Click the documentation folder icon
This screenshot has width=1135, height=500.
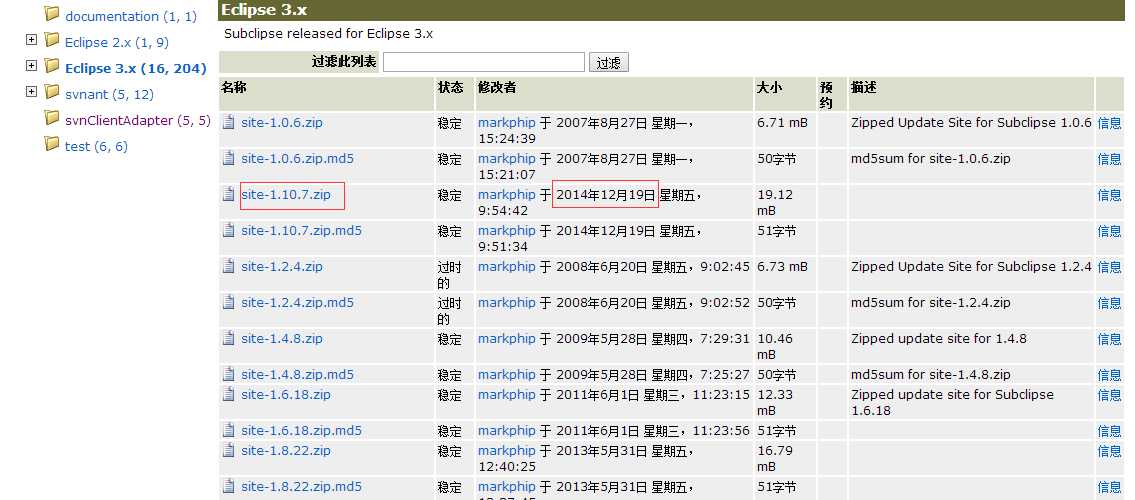[x=51, y=14]
